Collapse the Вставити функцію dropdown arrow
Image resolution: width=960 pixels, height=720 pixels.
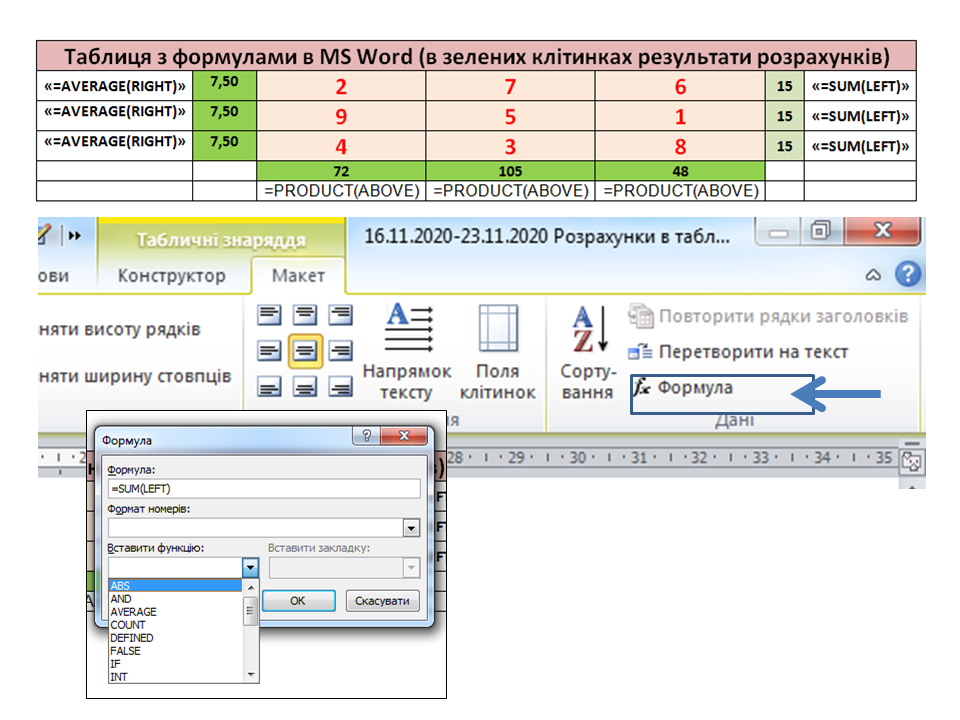coord(250,568)
